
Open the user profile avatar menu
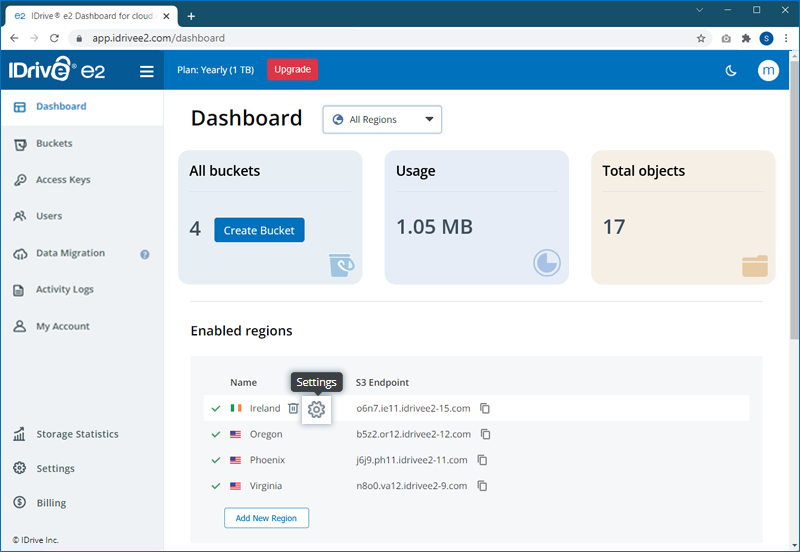point(768,70)
